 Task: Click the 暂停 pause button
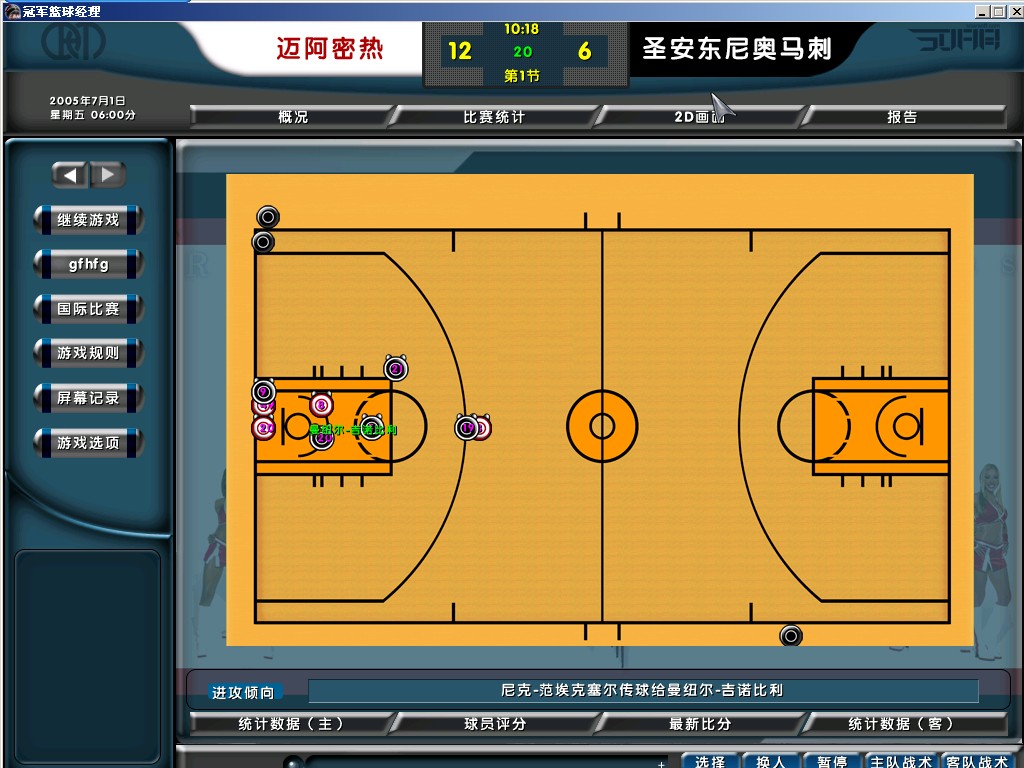(833, 761)
